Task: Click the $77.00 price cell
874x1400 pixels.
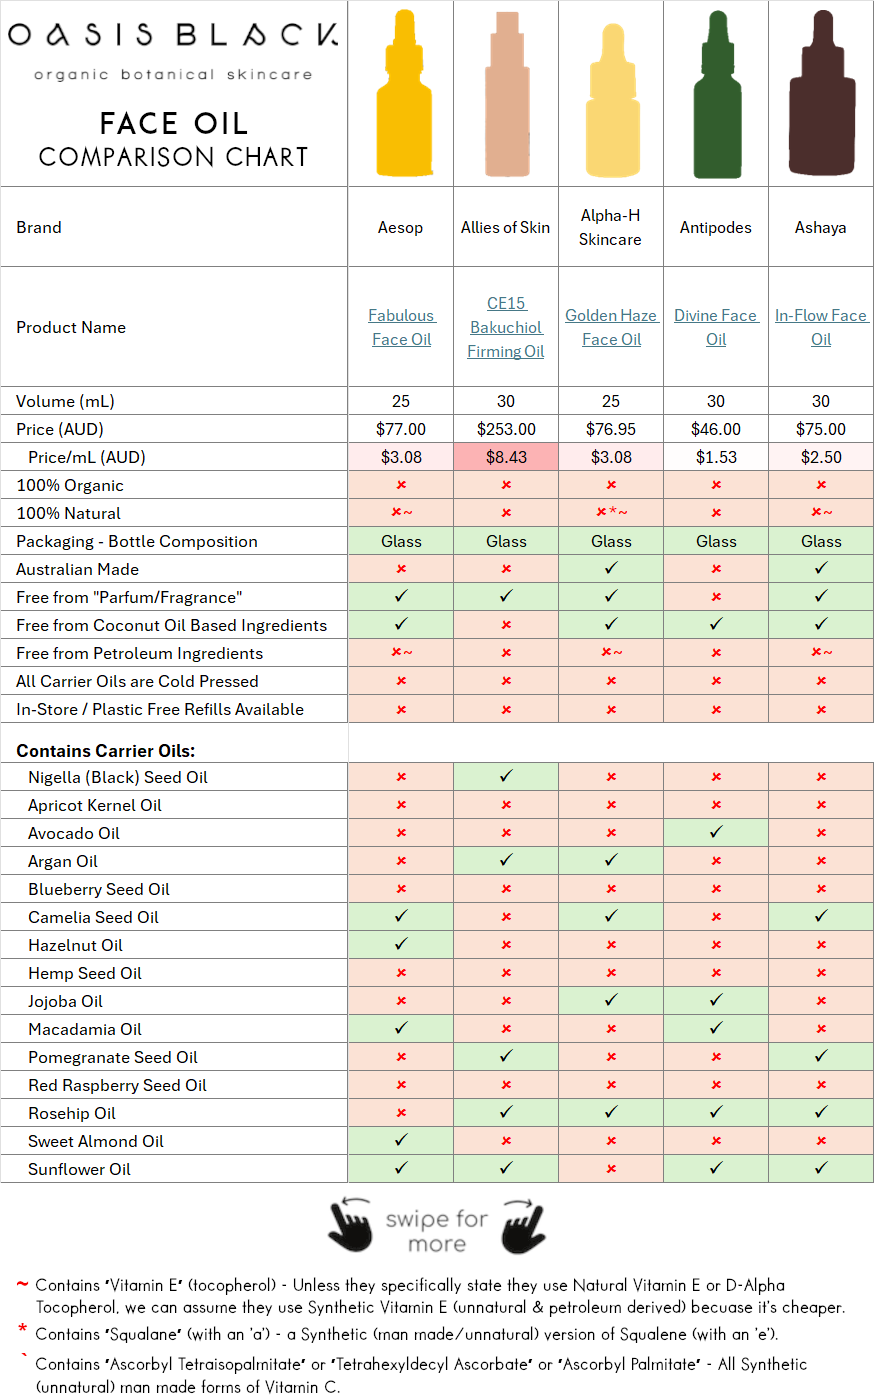Action: pos(401,429)
